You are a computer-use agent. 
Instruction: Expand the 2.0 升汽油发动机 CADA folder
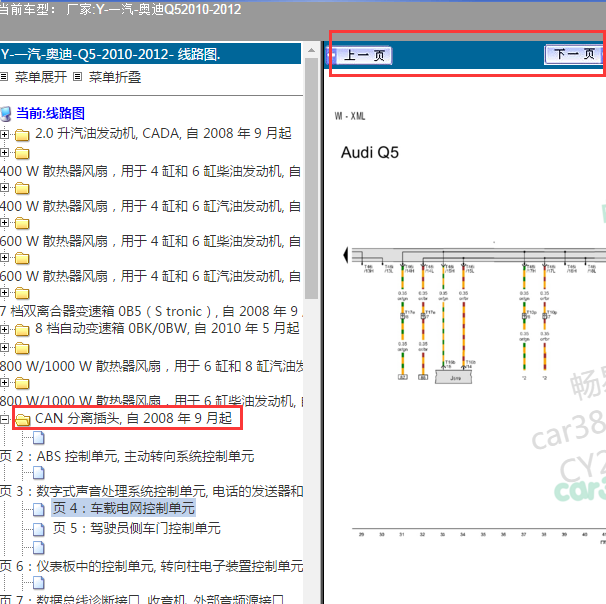(x=4, y=134)
